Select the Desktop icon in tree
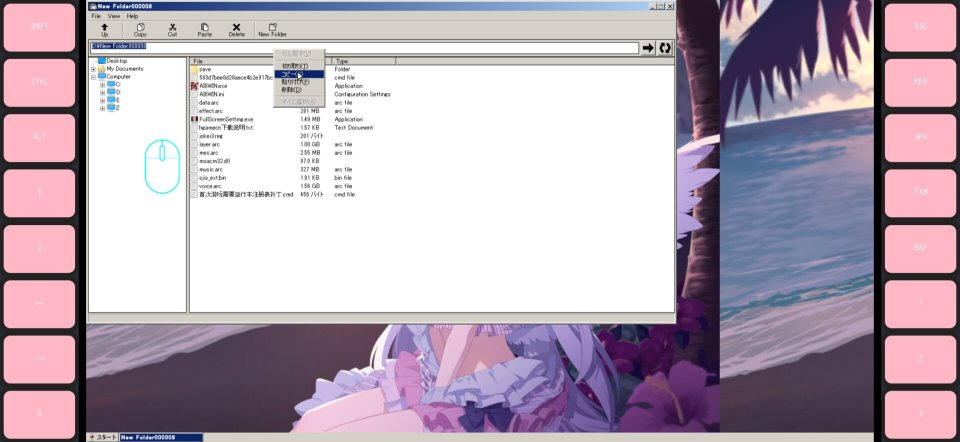 coord(102,61)
